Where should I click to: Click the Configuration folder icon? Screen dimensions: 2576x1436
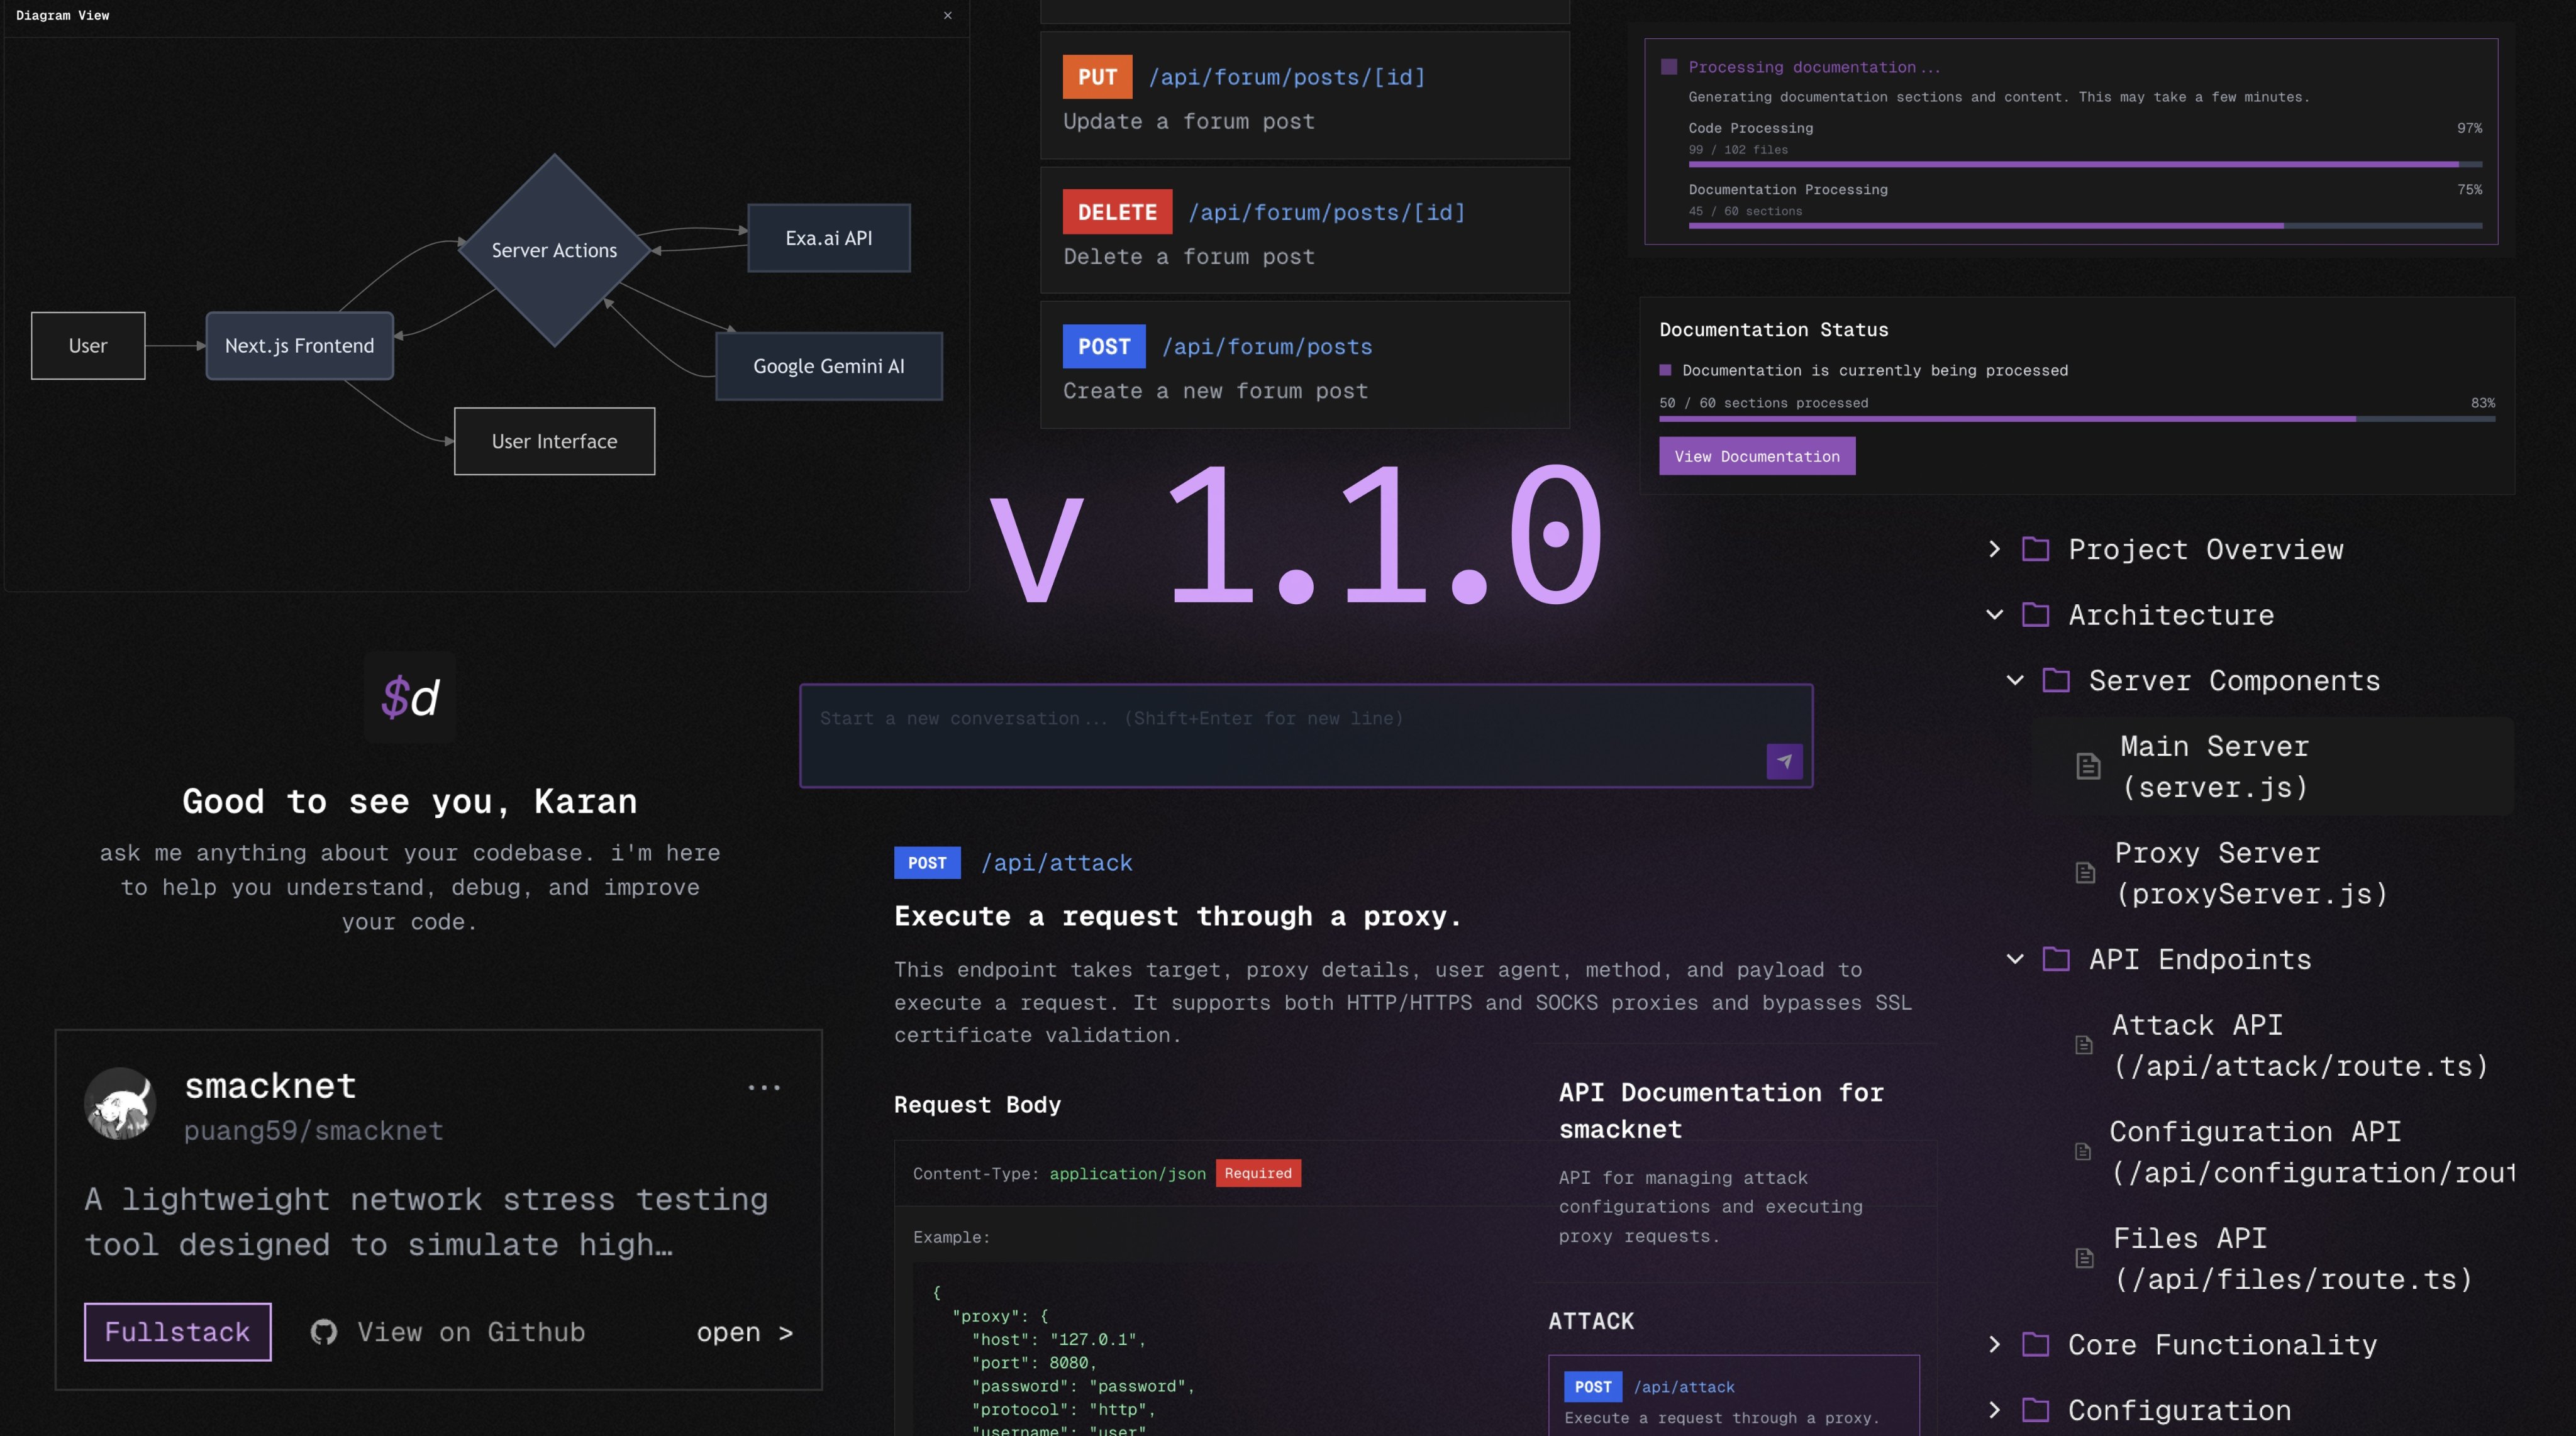click(2035, 1410)
